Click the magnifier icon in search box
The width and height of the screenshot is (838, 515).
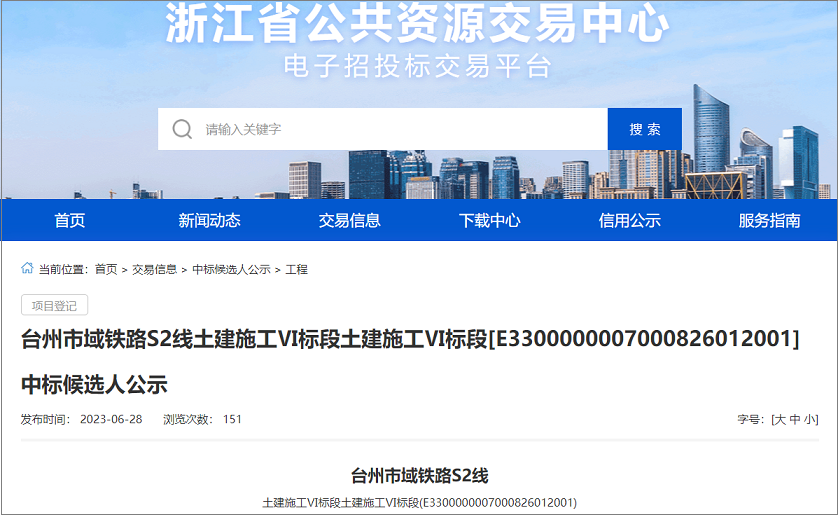coord(182,129)
